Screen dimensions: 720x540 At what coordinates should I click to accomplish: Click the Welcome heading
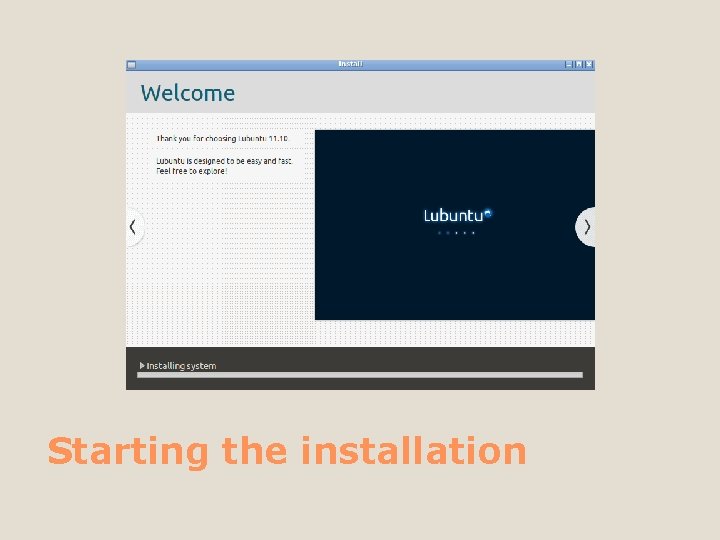[188, 93]
